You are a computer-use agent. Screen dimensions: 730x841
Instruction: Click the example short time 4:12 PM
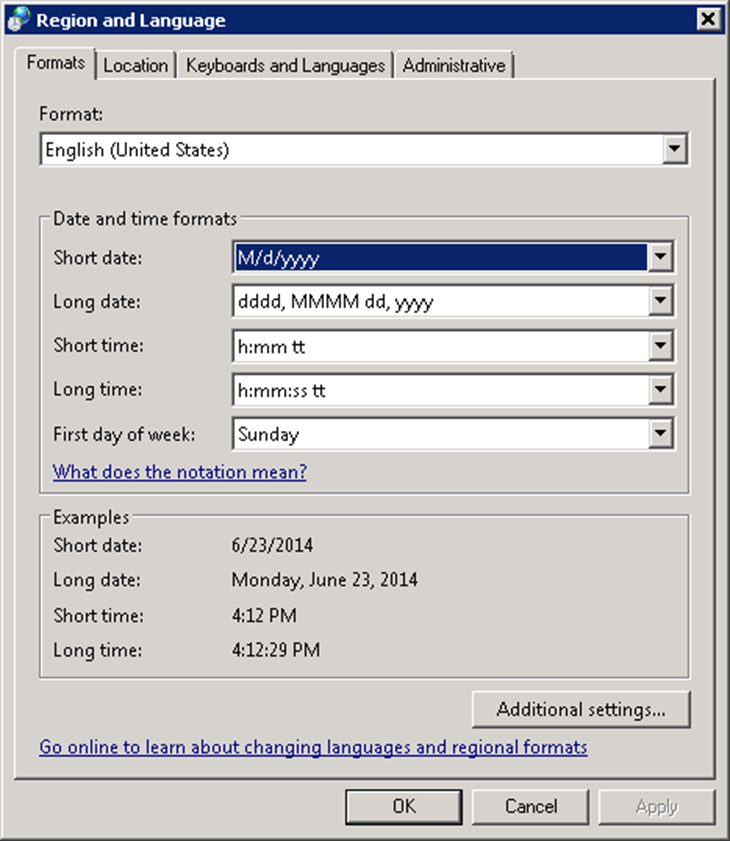264,615
